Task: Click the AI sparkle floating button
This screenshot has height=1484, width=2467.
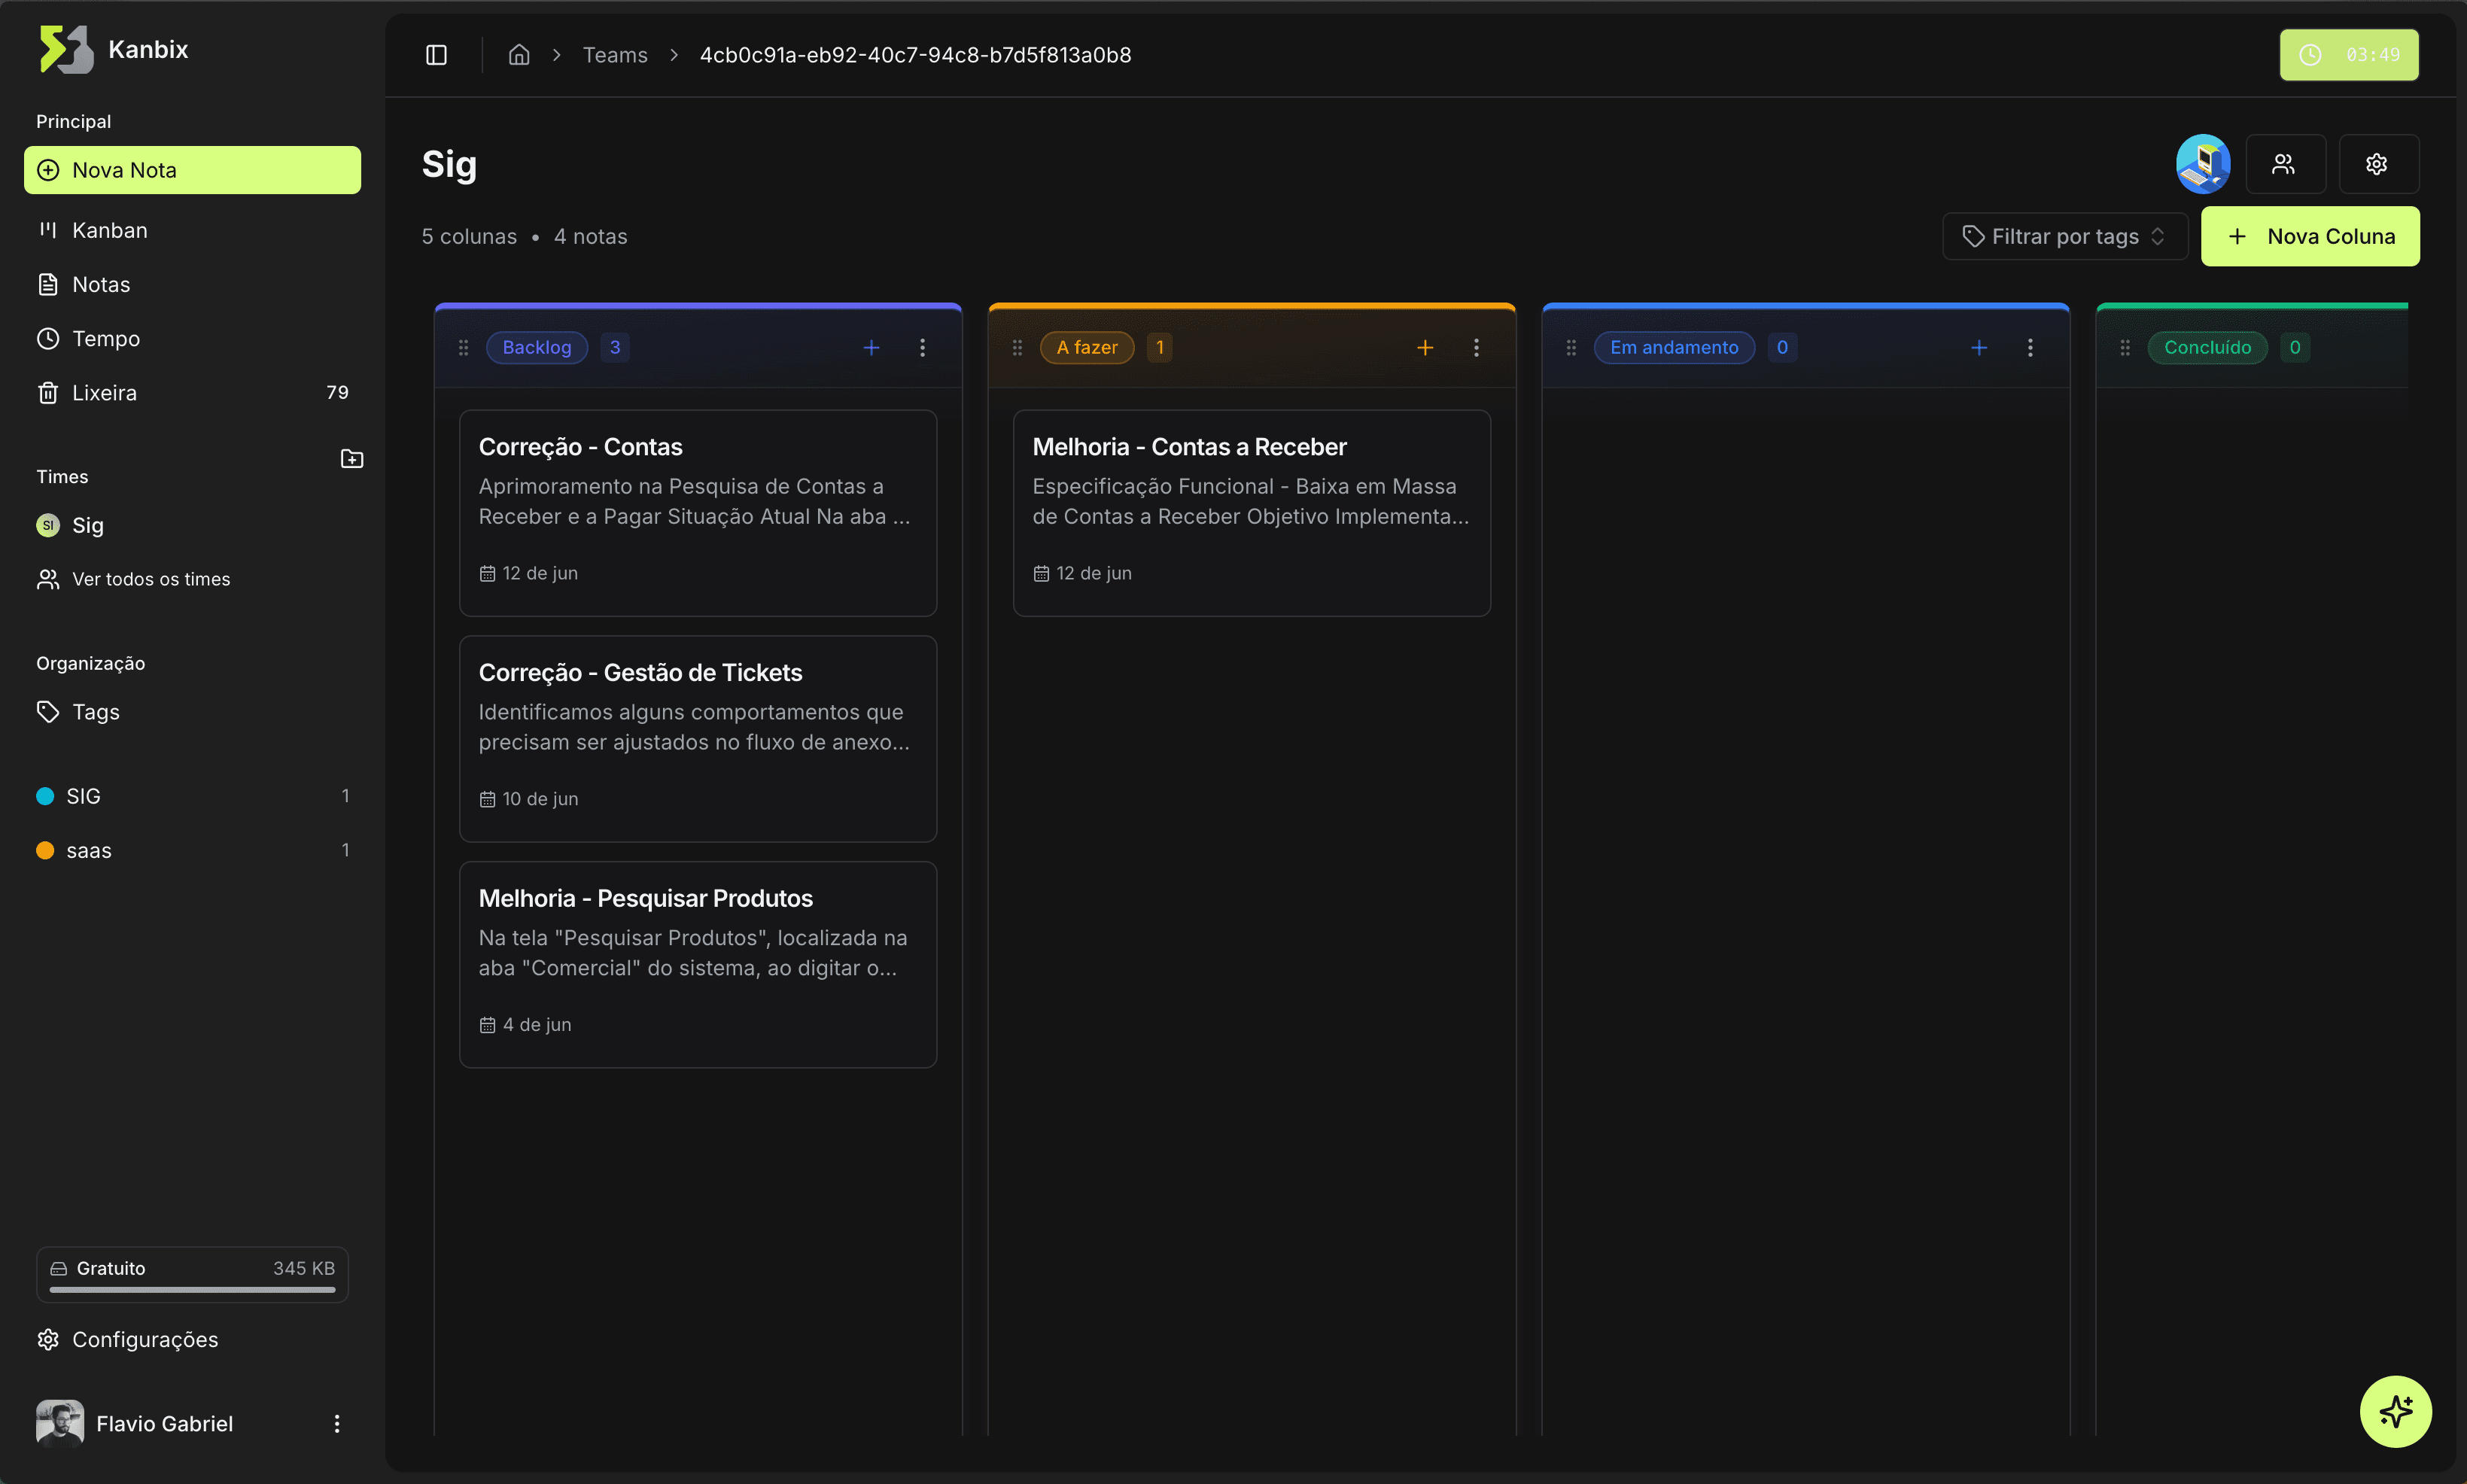Action: (x=2395, y=1411)
